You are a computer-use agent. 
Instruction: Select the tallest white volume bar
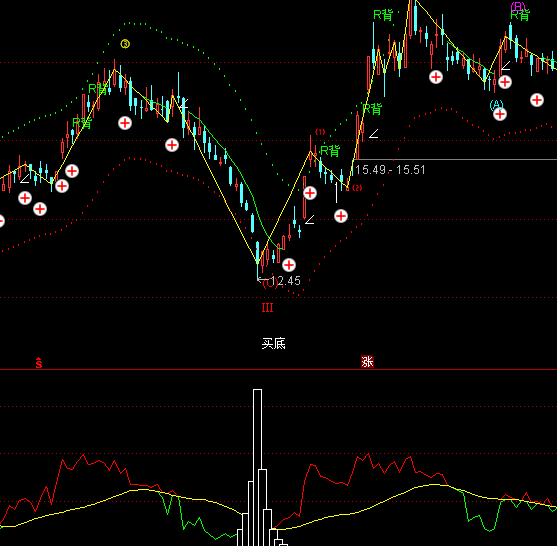(258, 467)
